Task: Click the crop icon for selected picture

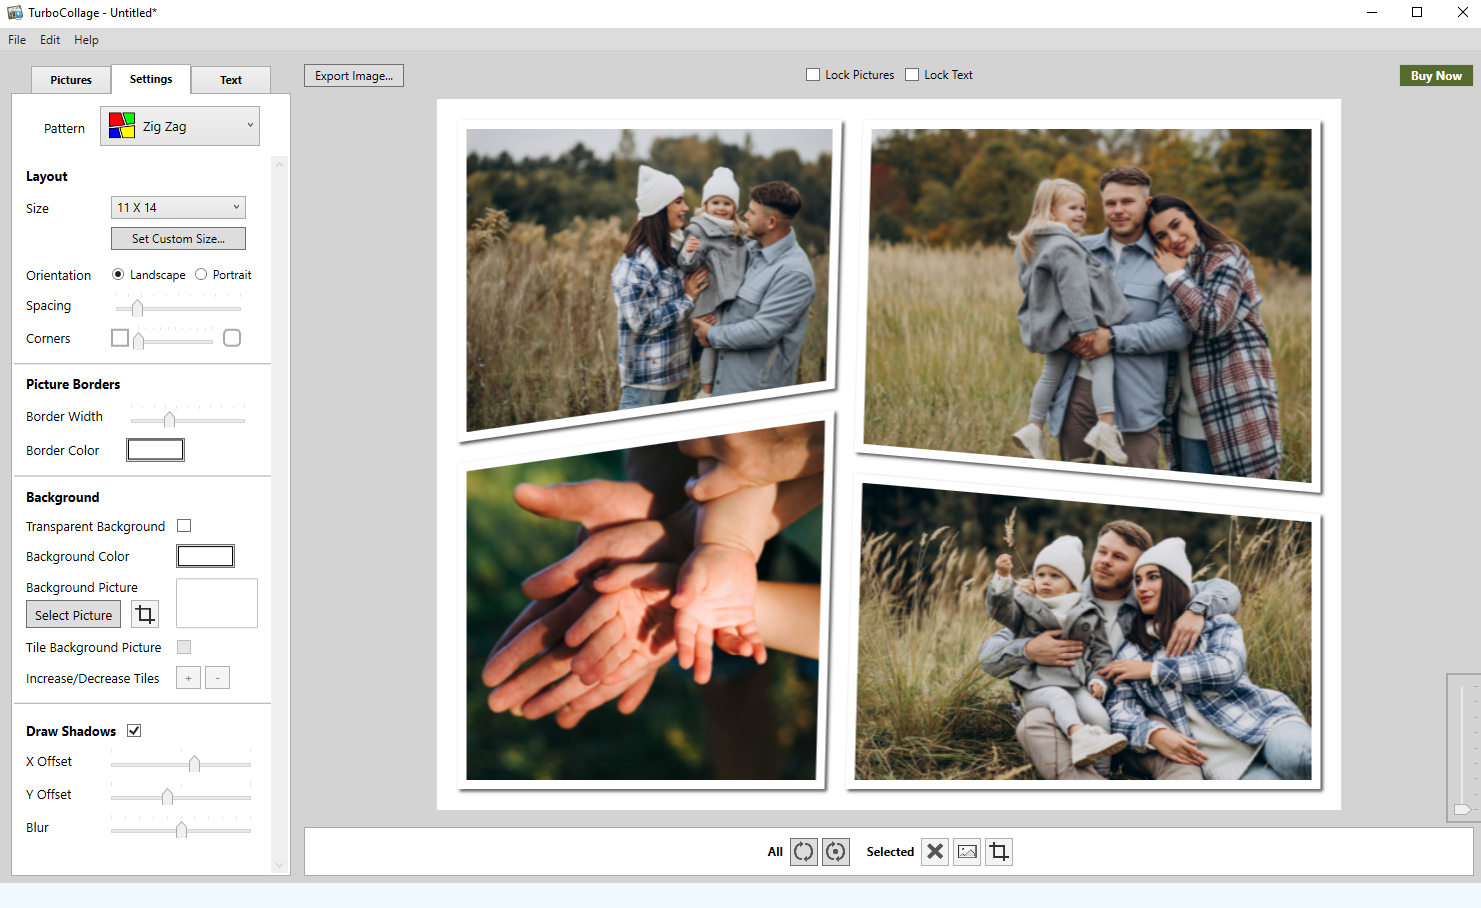Action: coord(999,852)
